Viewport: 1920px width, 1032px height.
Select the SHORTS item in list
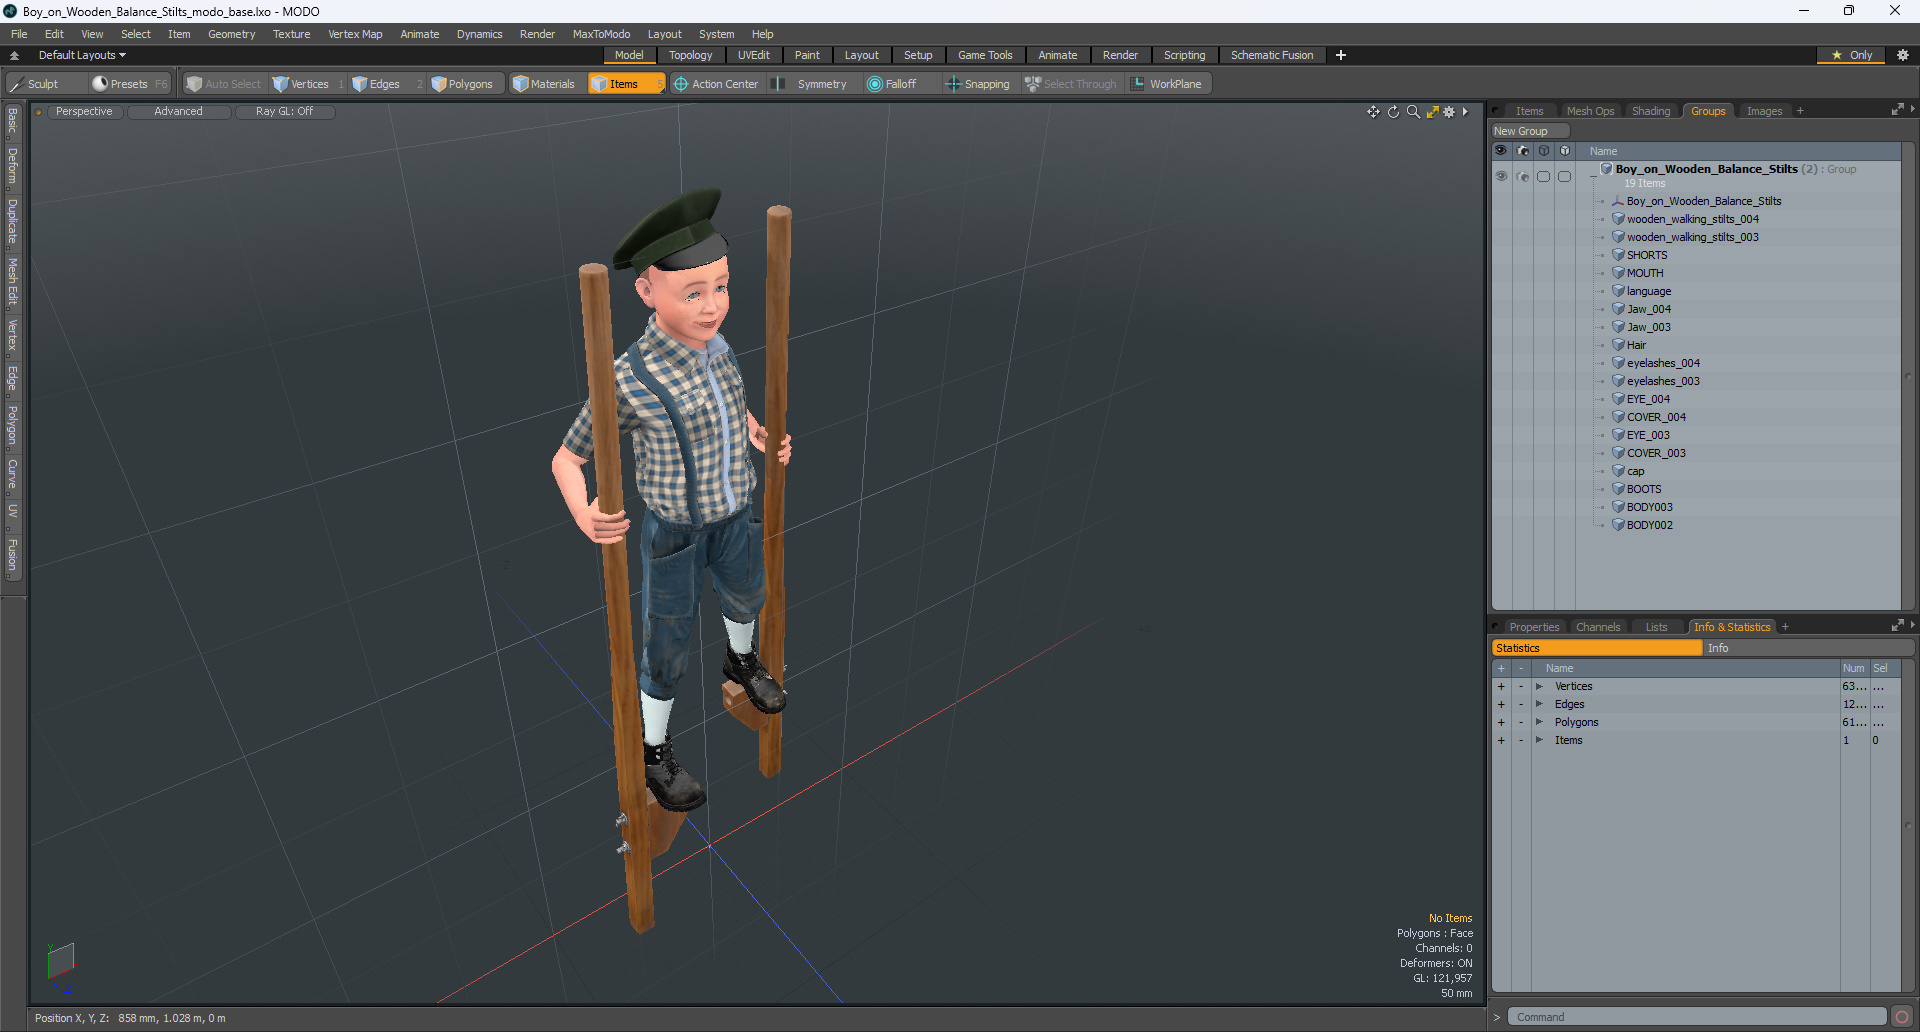1647,255
